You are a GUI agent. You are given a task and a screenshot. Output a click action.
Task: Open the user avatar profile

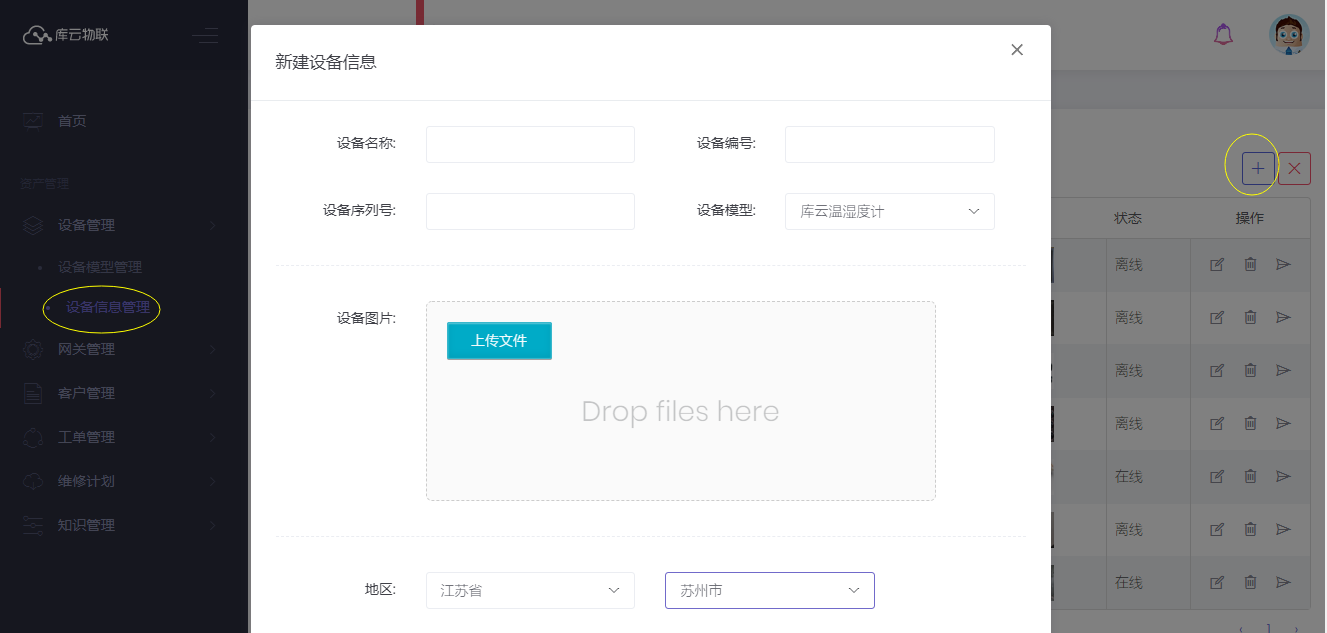coord(1289,34)
